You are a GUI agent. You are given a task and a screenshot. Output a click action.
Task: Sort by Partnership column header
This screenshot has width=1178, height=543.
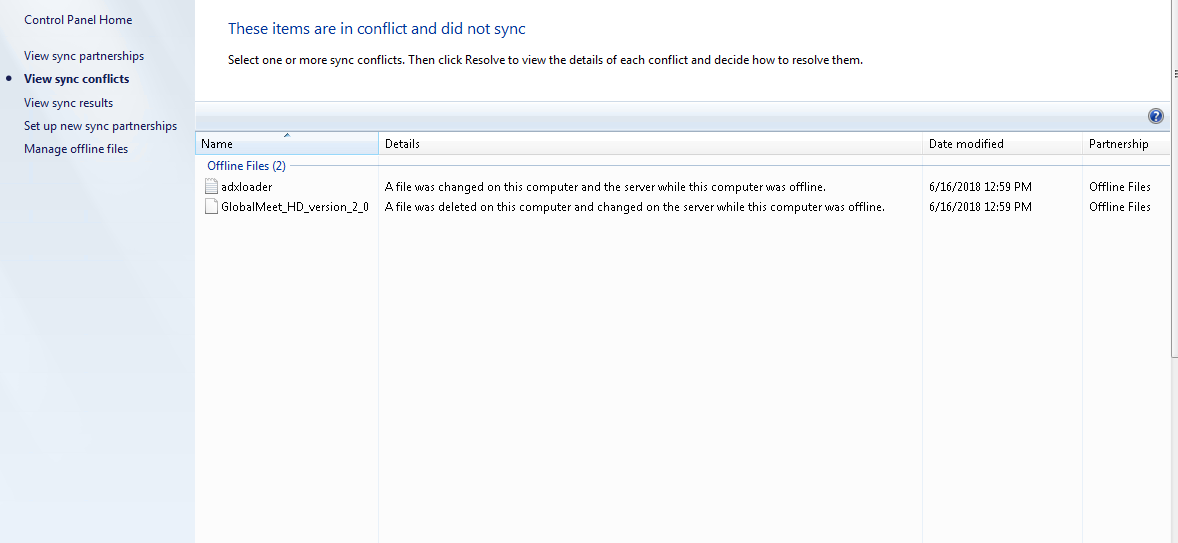point(1118,144)
